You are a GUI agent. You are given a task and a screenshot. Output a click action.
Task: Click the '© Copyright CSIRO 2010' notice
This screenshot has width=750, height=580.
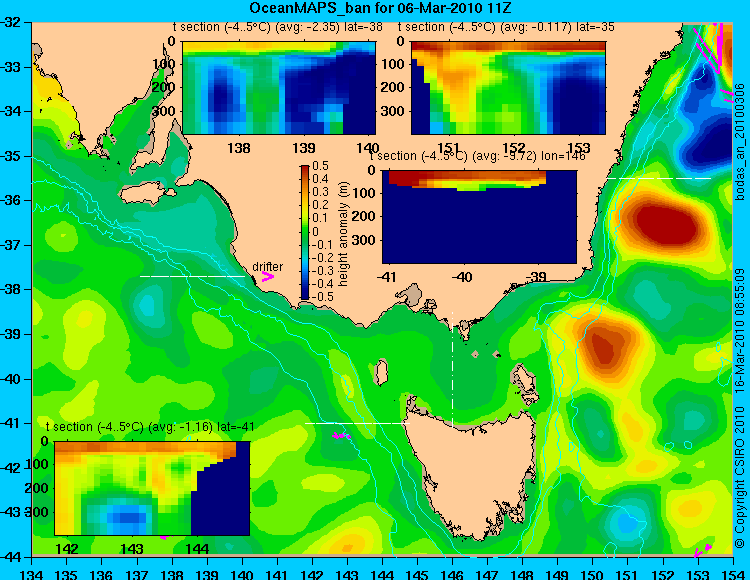coord(739,476)
